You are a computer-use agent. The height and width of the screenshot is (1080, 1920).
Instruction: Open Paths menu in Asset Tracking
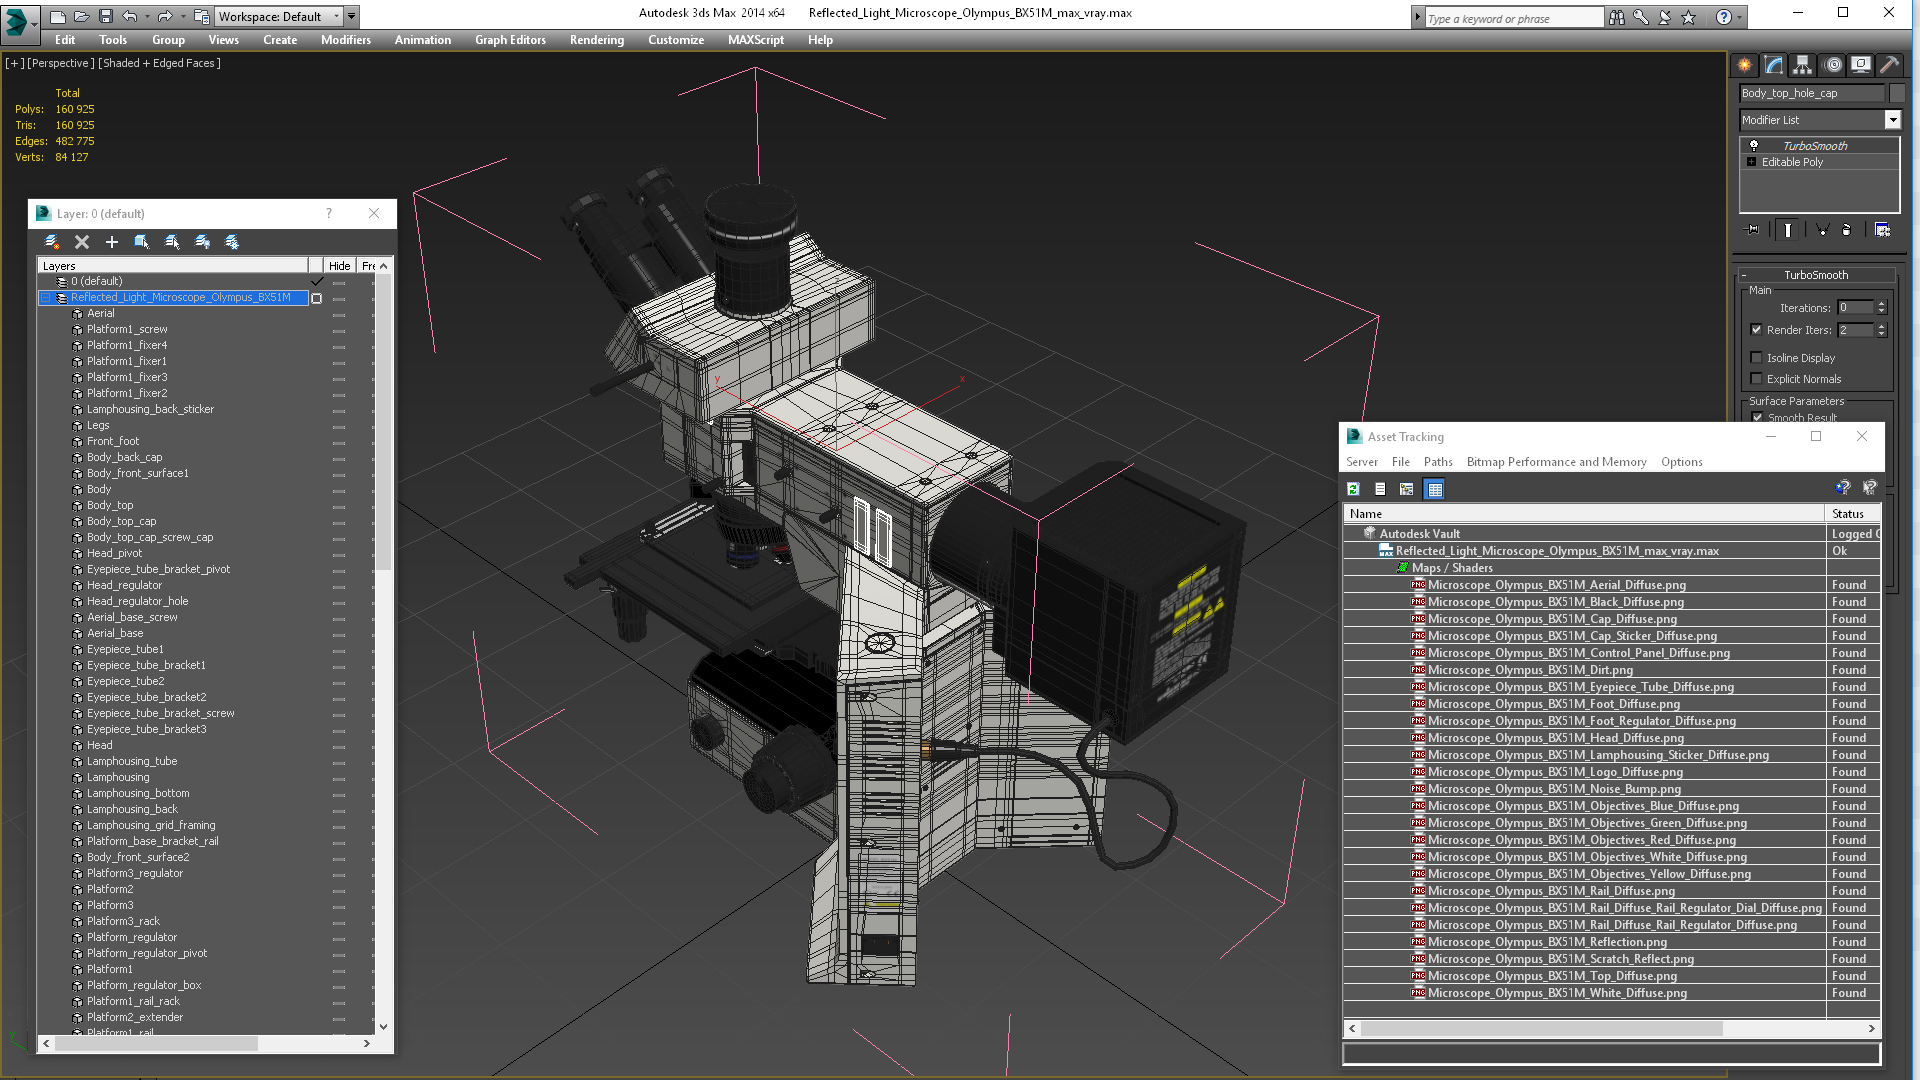(x=1438, y=462)
